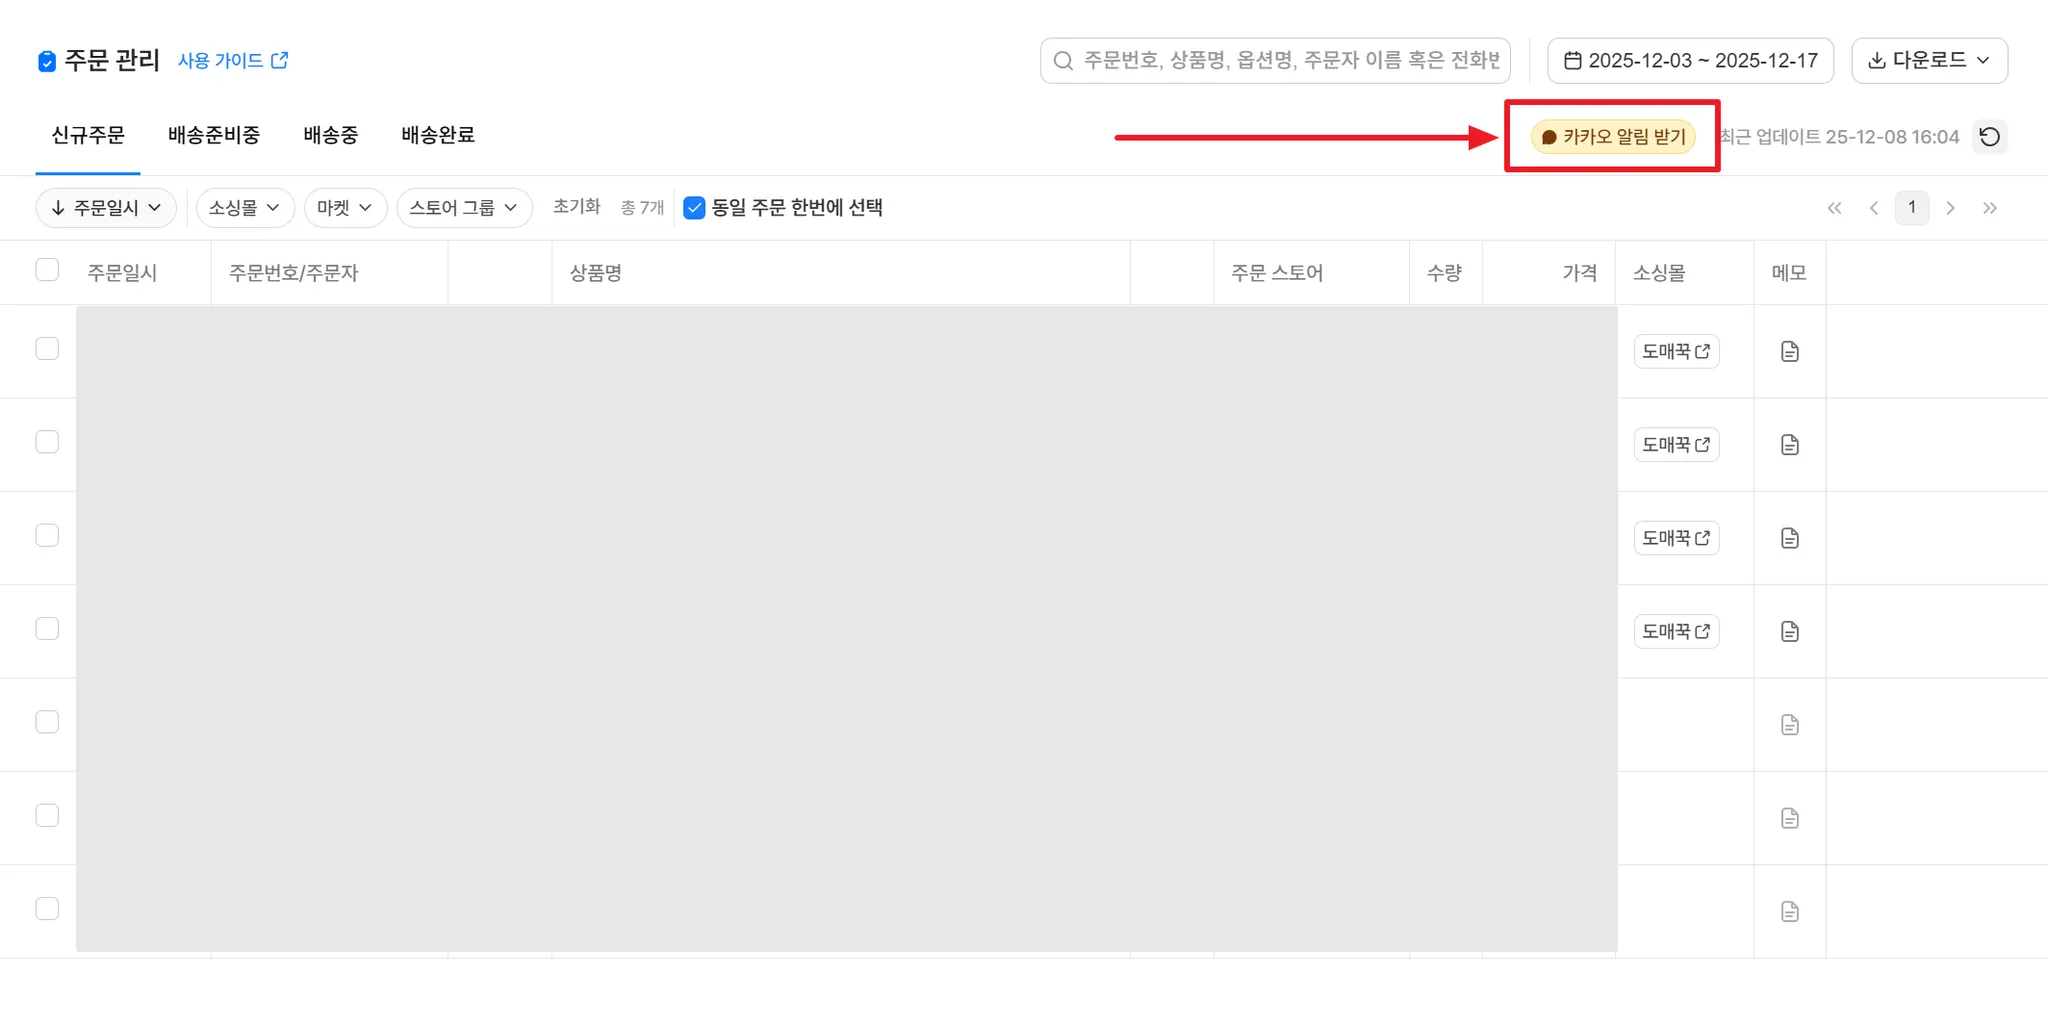
Task: Open the memo icon in the first order row
Action: tap(1790, 352)
